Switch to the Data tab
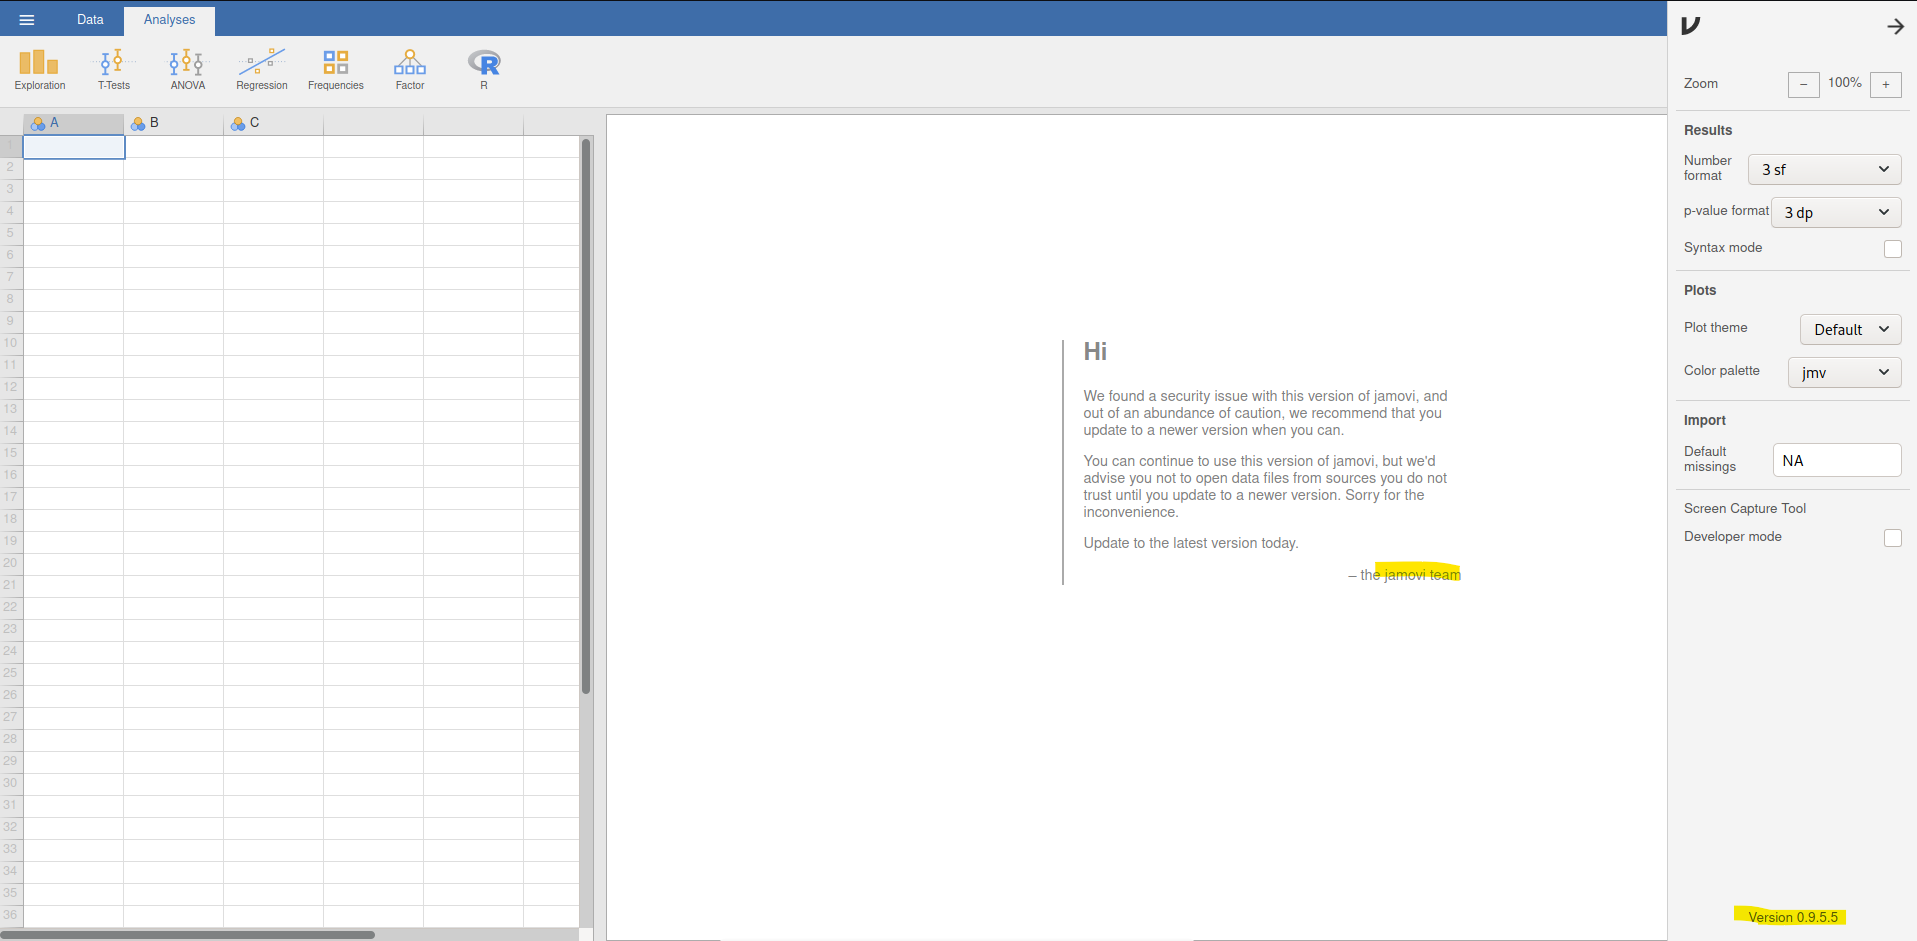The height and width of the screenshot is (941, 1917). 90,20
